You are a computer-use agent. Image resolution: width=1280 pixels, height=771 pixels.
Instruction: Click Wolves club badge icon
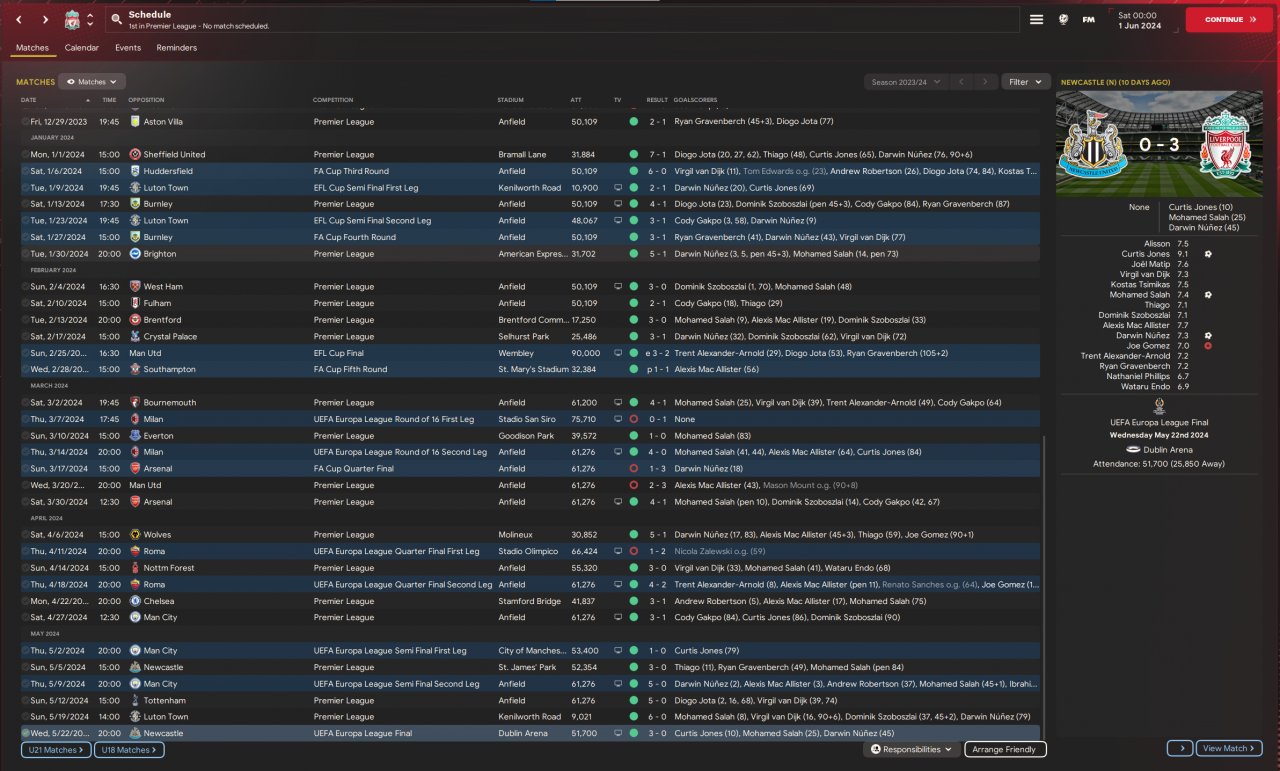[x=135, y=535]
